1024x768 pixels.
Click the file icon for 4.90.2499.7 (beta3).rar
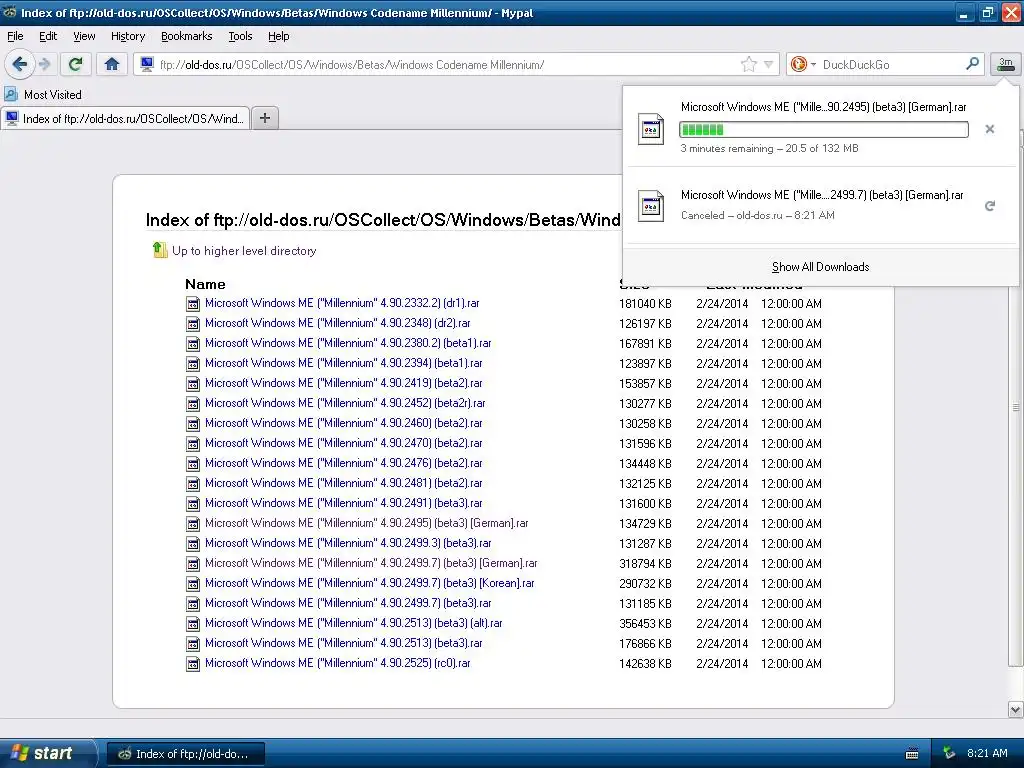(x=193, y=604)
